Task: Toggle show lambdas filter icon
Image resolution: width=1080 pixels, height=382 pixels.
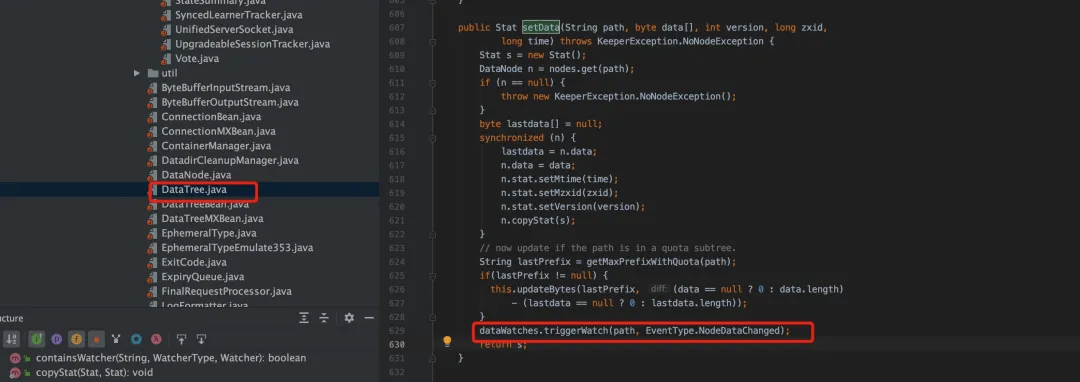Action: [156, 339]
